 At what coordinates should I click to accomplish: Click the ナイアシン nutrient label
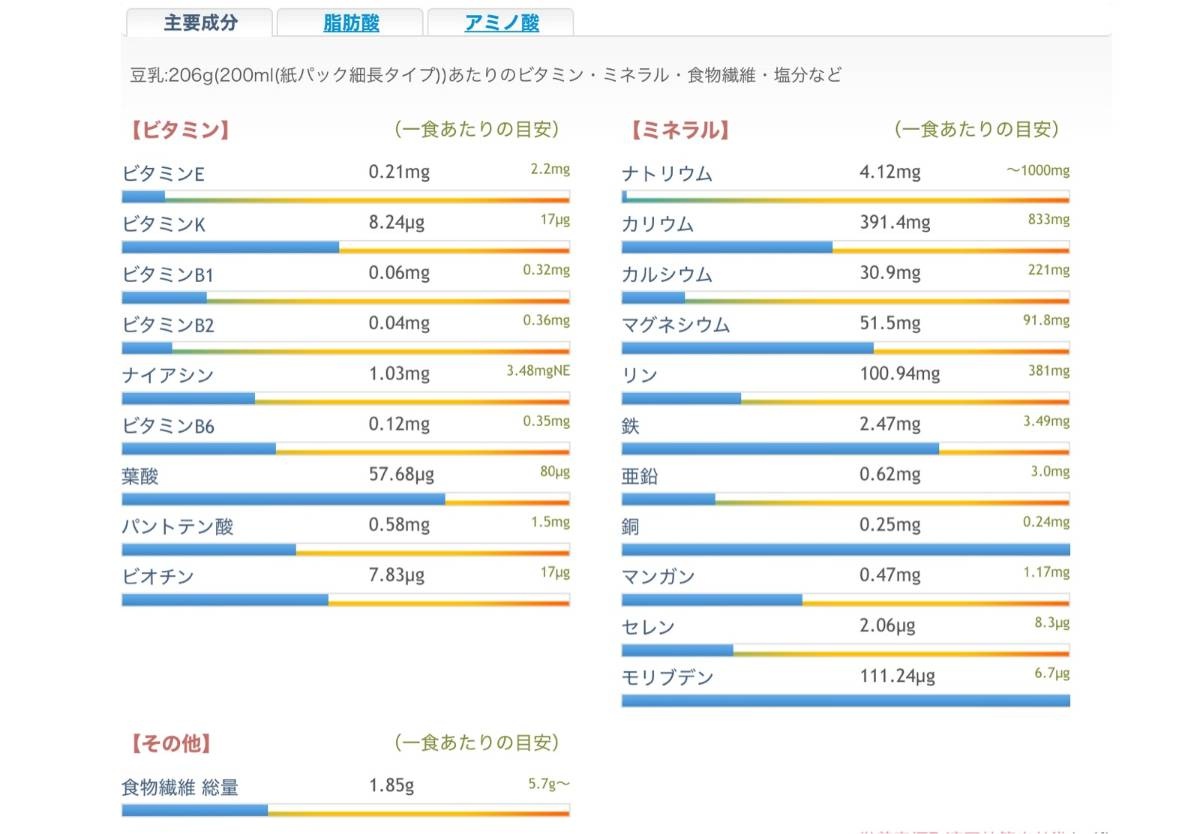(168, 375)
